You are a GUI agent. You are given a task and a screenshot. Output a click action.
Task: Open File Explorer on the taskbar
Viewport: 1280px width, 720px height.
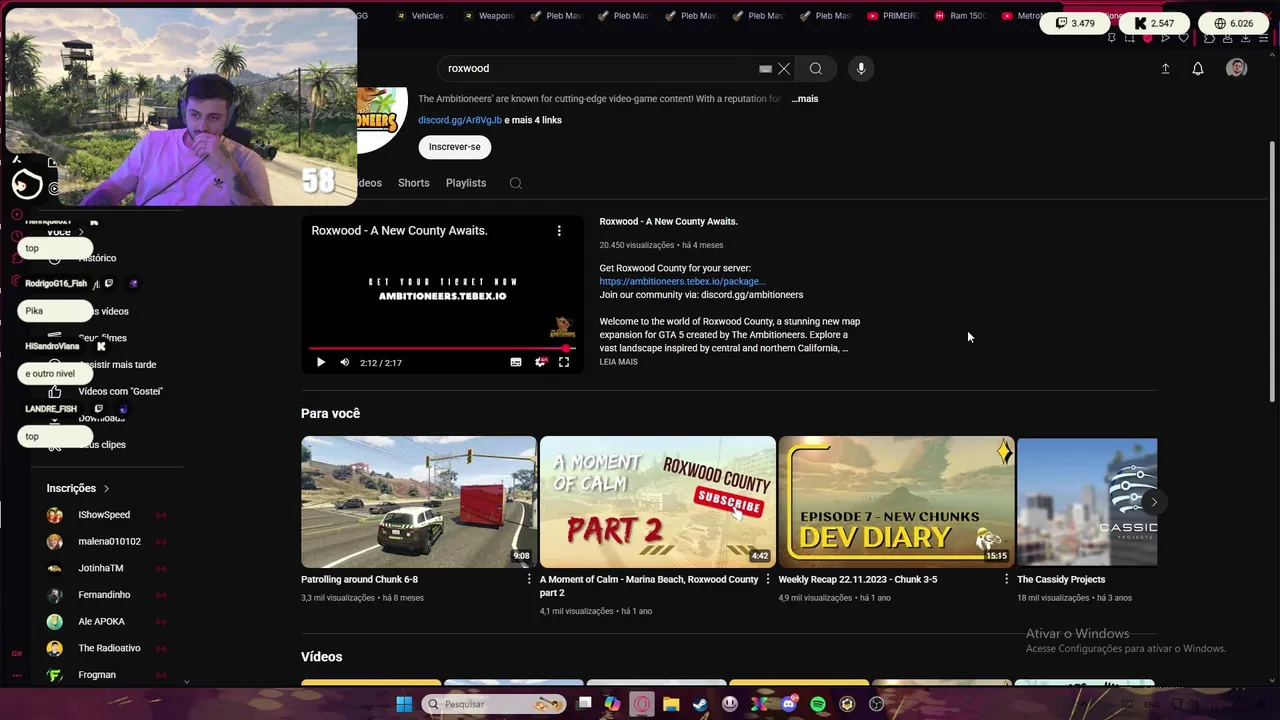(x=671, y=704)
